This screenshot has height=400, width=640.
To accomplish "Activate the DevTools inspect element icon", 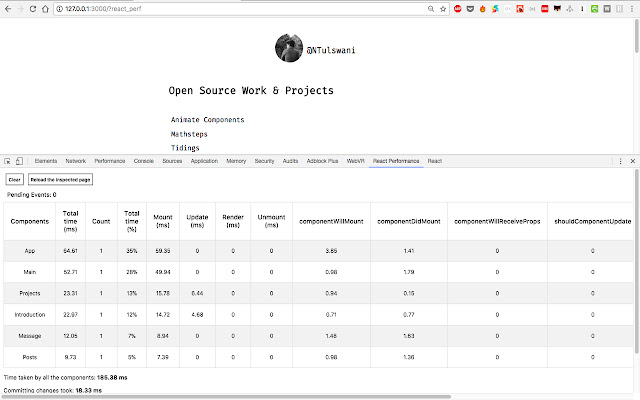I will coord(7,161).
